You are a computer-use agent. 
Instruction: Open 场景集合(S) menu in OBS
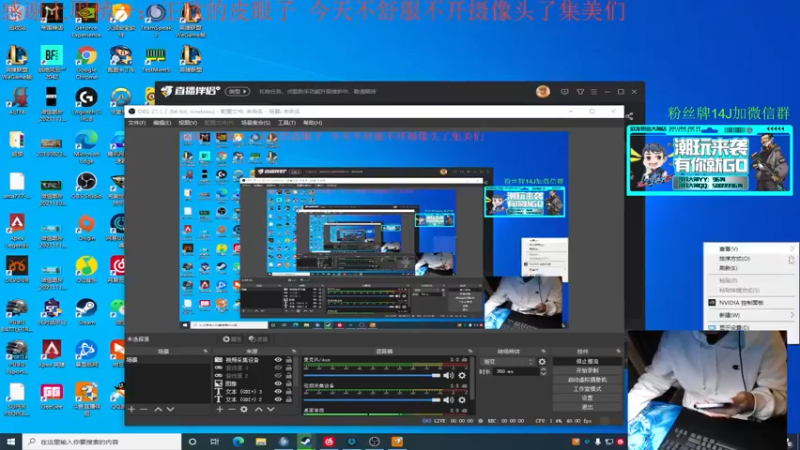(x=255, y=122)
